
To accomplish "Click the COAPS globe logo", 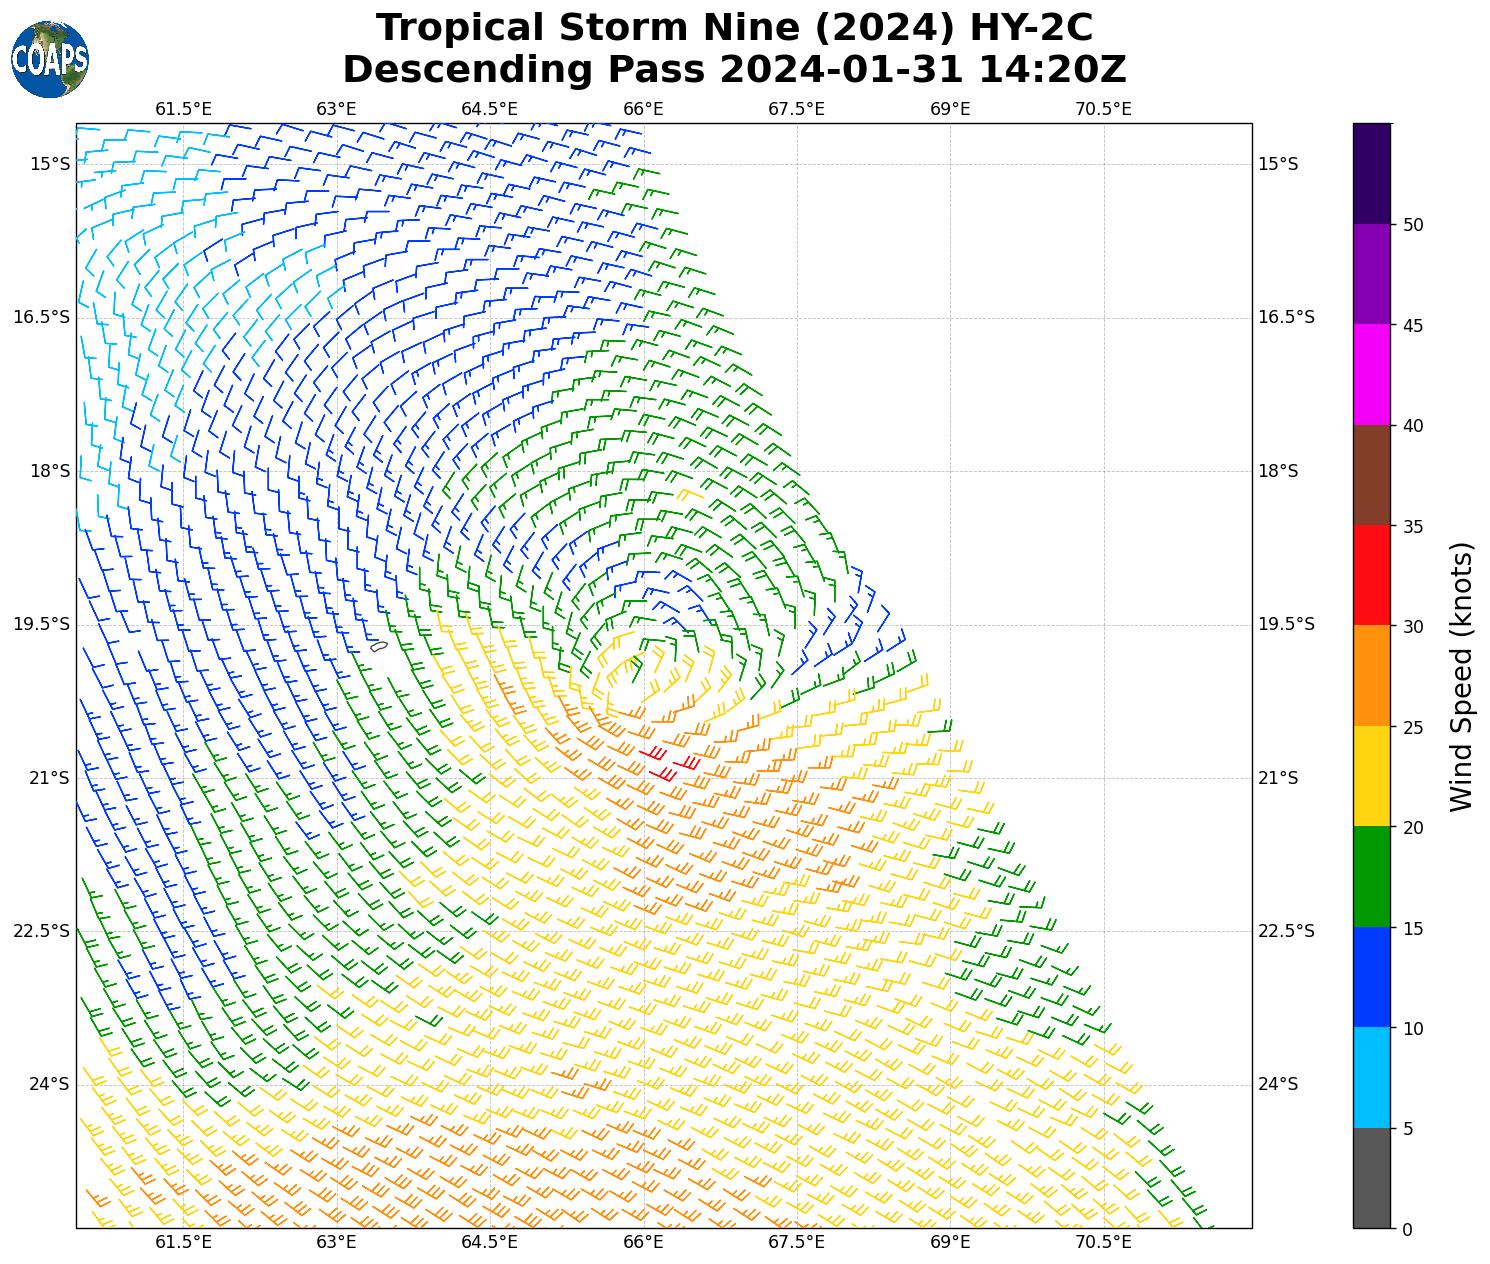I will pyautogui.click(x=50, y=60).
